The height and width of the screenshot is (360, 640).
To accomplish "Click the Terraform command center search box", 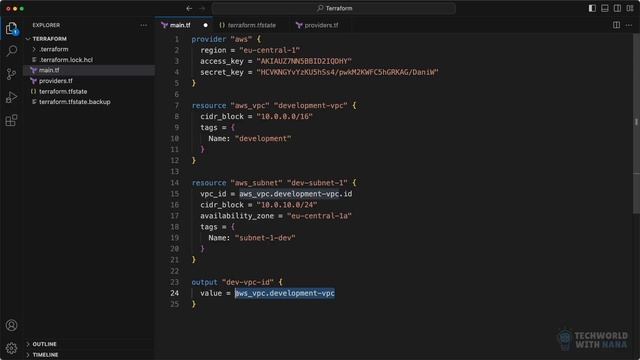I will [x=333, y=8].
